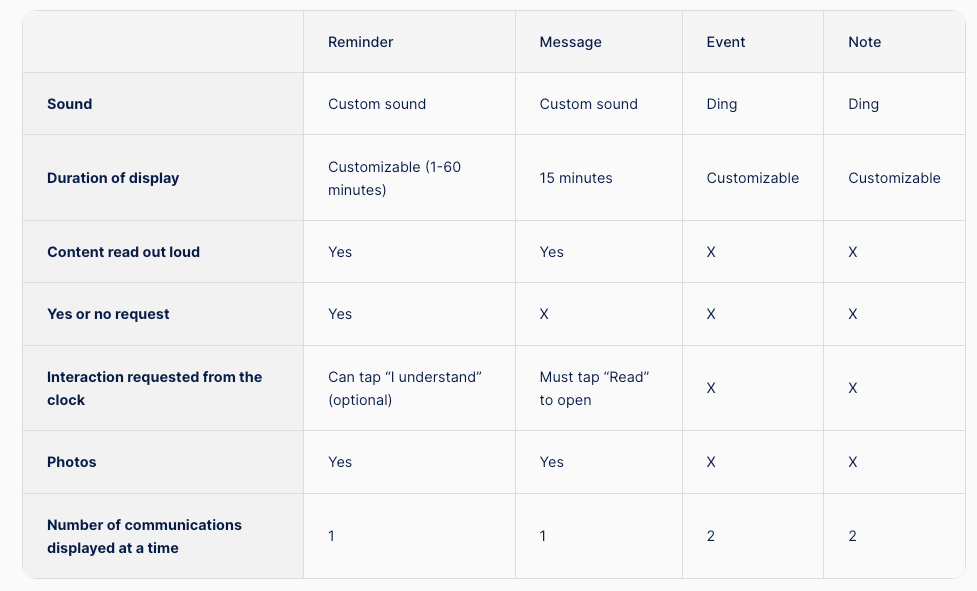Select the Note column header
The image size is (977, 591).
[x=864, y=42]
